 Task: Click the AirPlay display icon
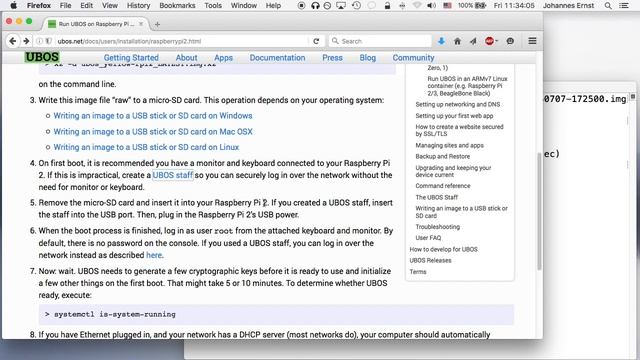click(x=341, y=6)
